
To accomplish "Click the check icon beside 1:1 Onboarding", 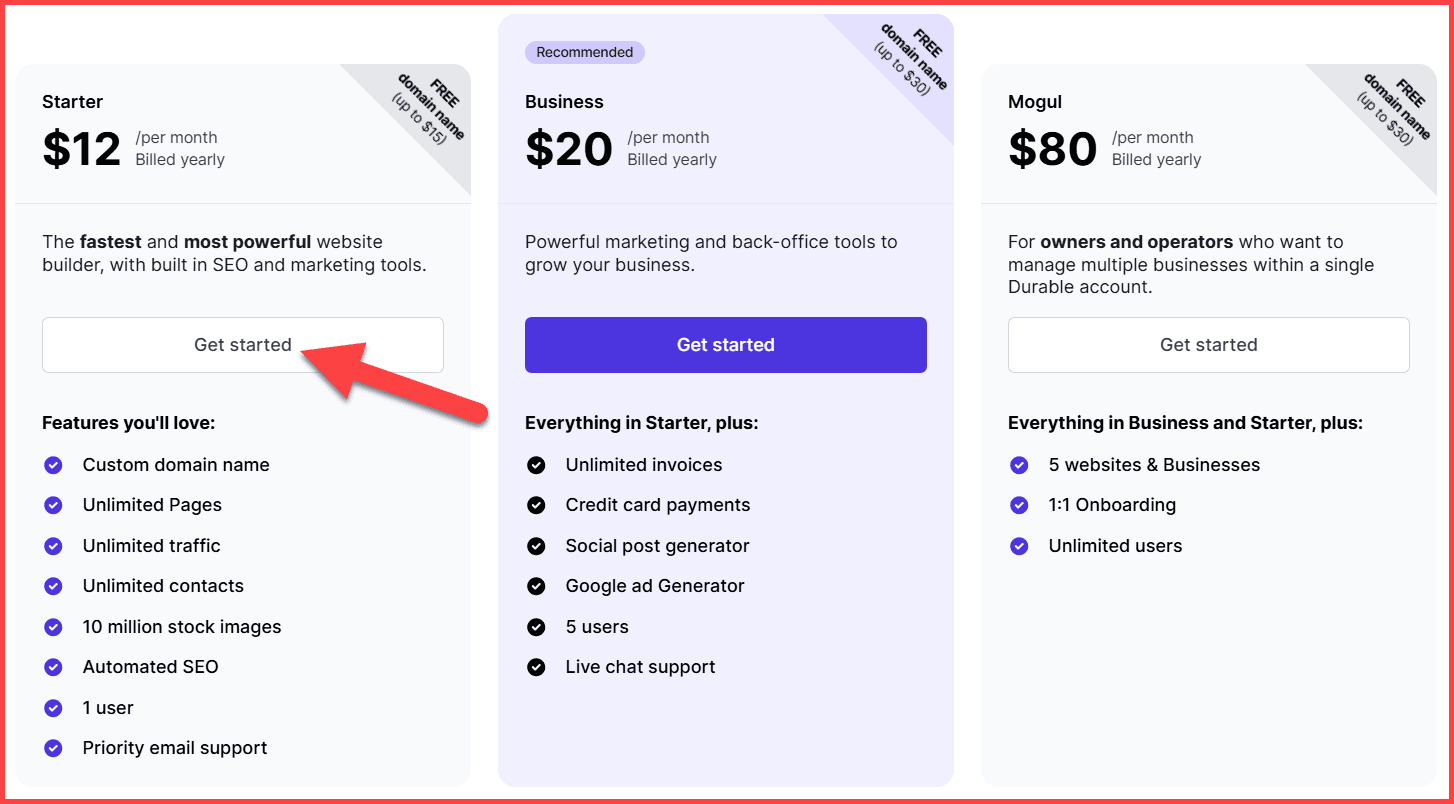I will point(1019,505).
